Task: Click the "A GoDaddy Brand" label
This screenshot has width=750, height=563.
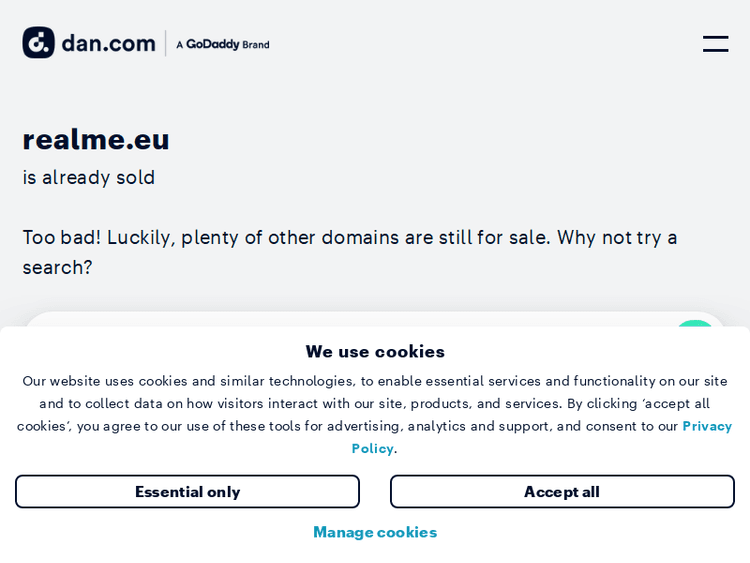Action: [222, 44]
